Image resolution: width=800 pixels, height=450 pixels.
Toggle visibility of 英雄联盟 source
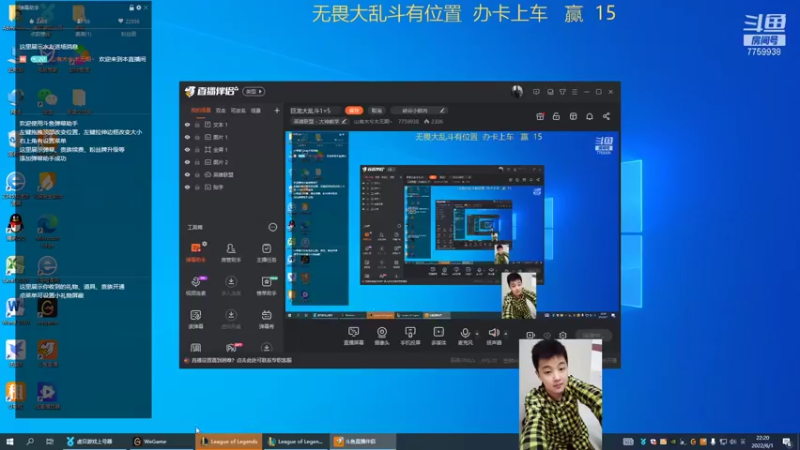[187, 174]
